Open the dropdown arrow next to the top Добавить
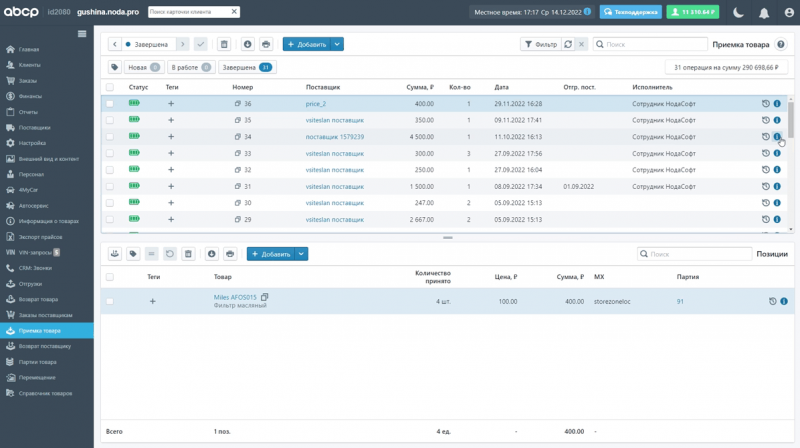Viewport: 800px width, 448px height. point(337,44)
